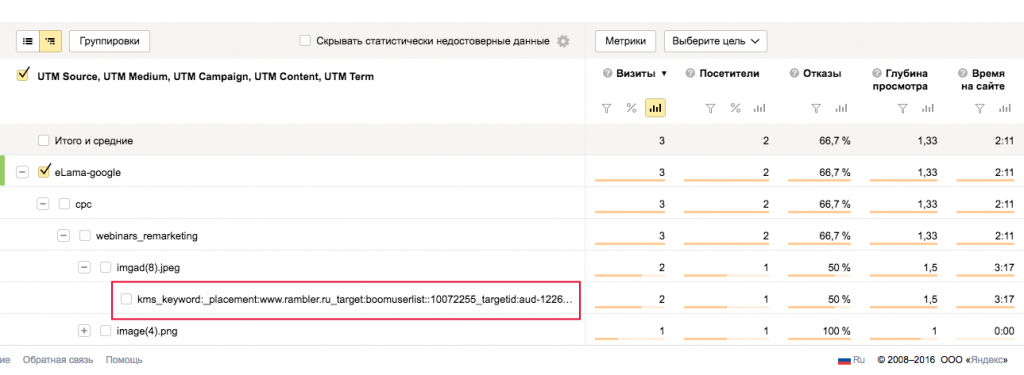
Task: Click the 0:00 time value for image(4).png
Action: click(x=1005, y=331)
